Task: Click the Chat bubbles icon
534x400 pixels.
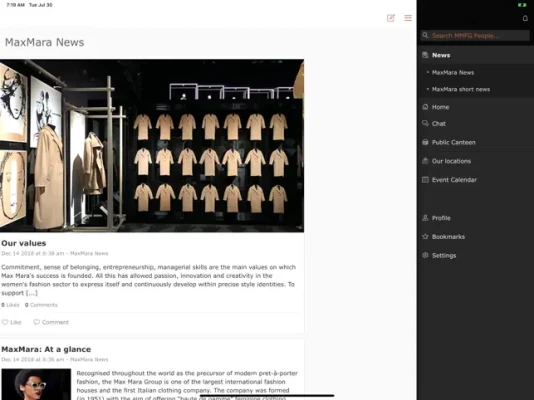Action: coord(425,123)
